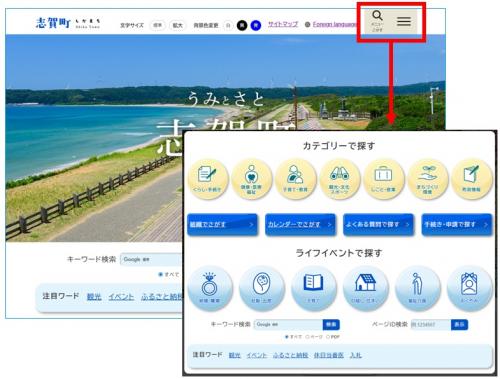This screenshot has height=379, width=500.
Task: Select the diamond ring marriage life event
Action: 210,289
